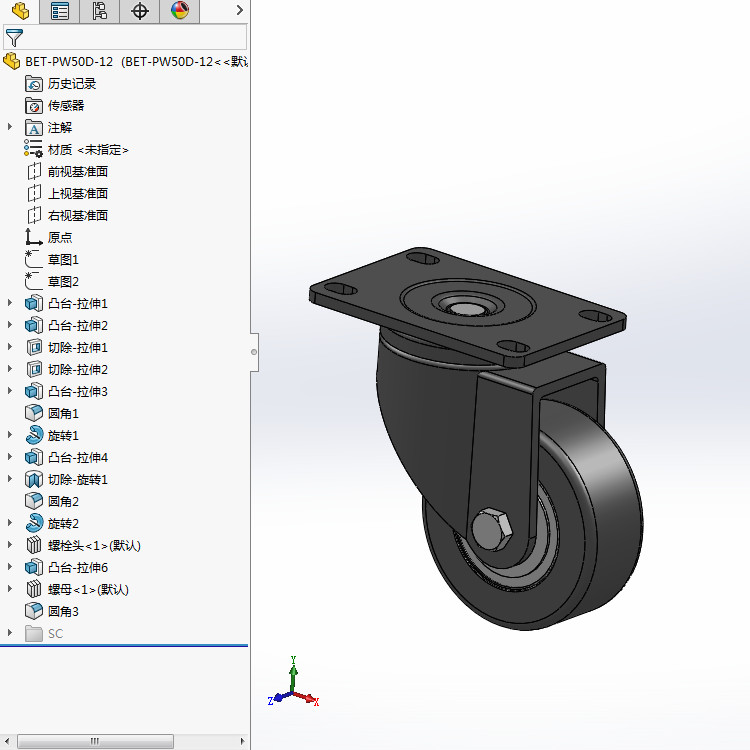Click the 凸台-拉伸3 extrude icon
Viewport: 750px width, 750px height.
[34, 391]
